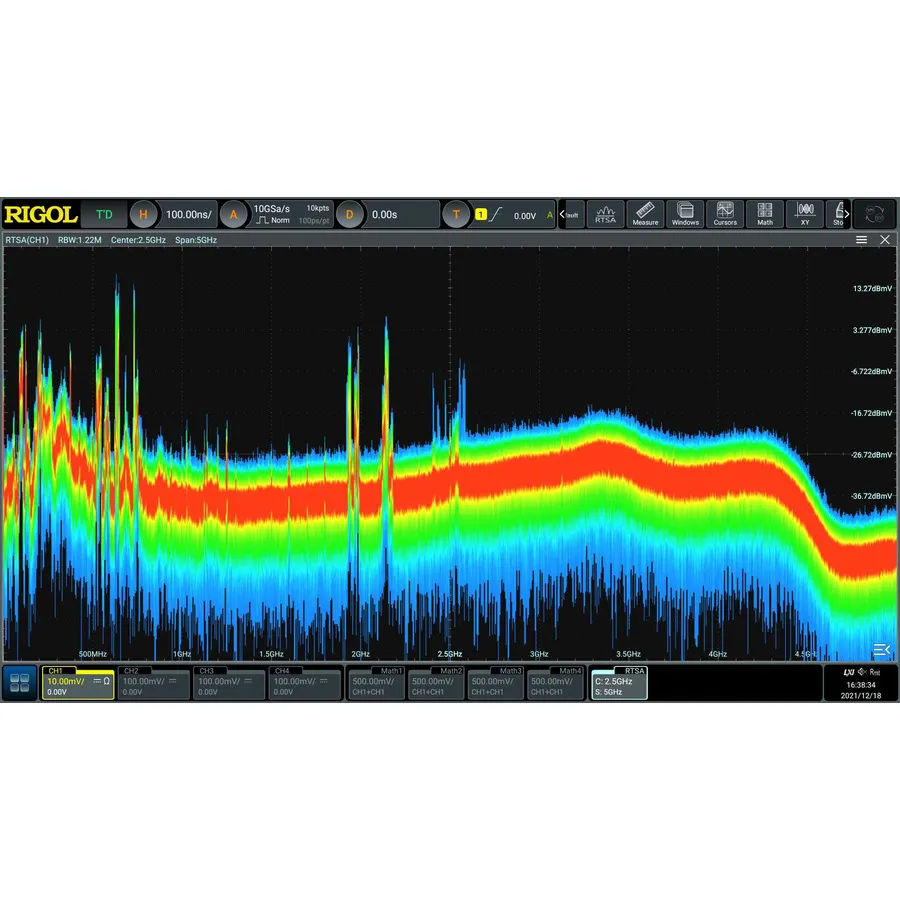Click the T'D trigger status button
This screenshot has width=900, height=900.
point(103,214)
